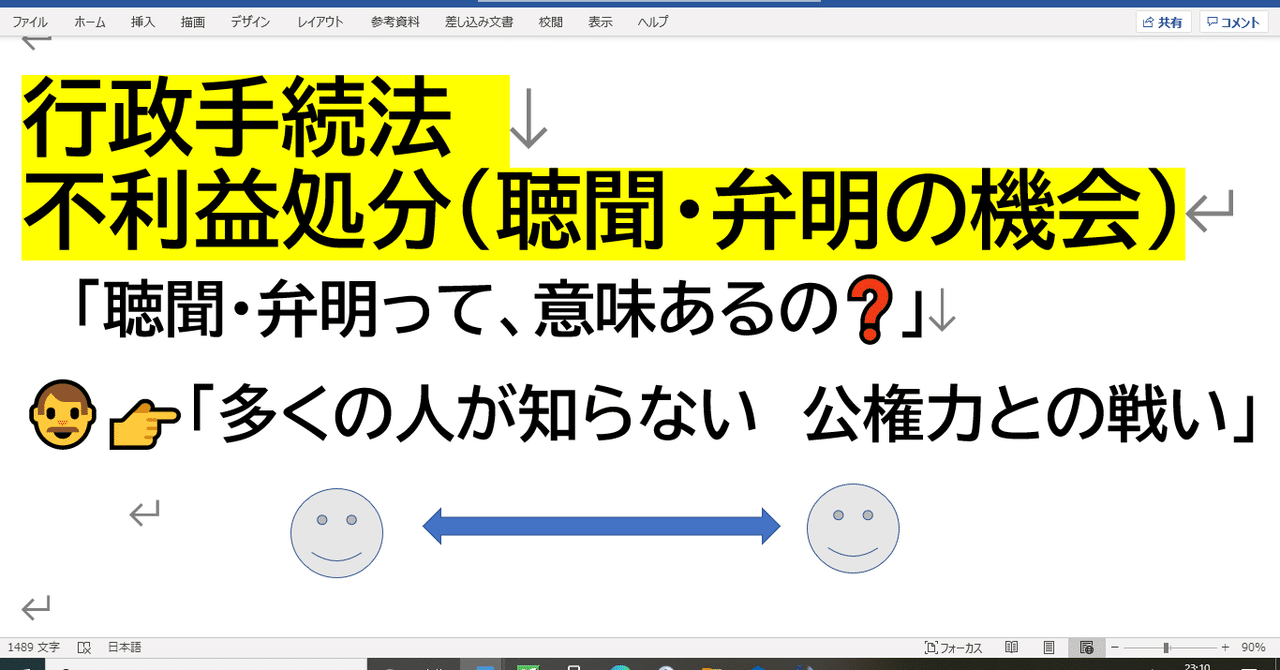Switch to Read Mode view in status bar
The width and height of the screenshot is (1280, 670).
point(1011,647)
